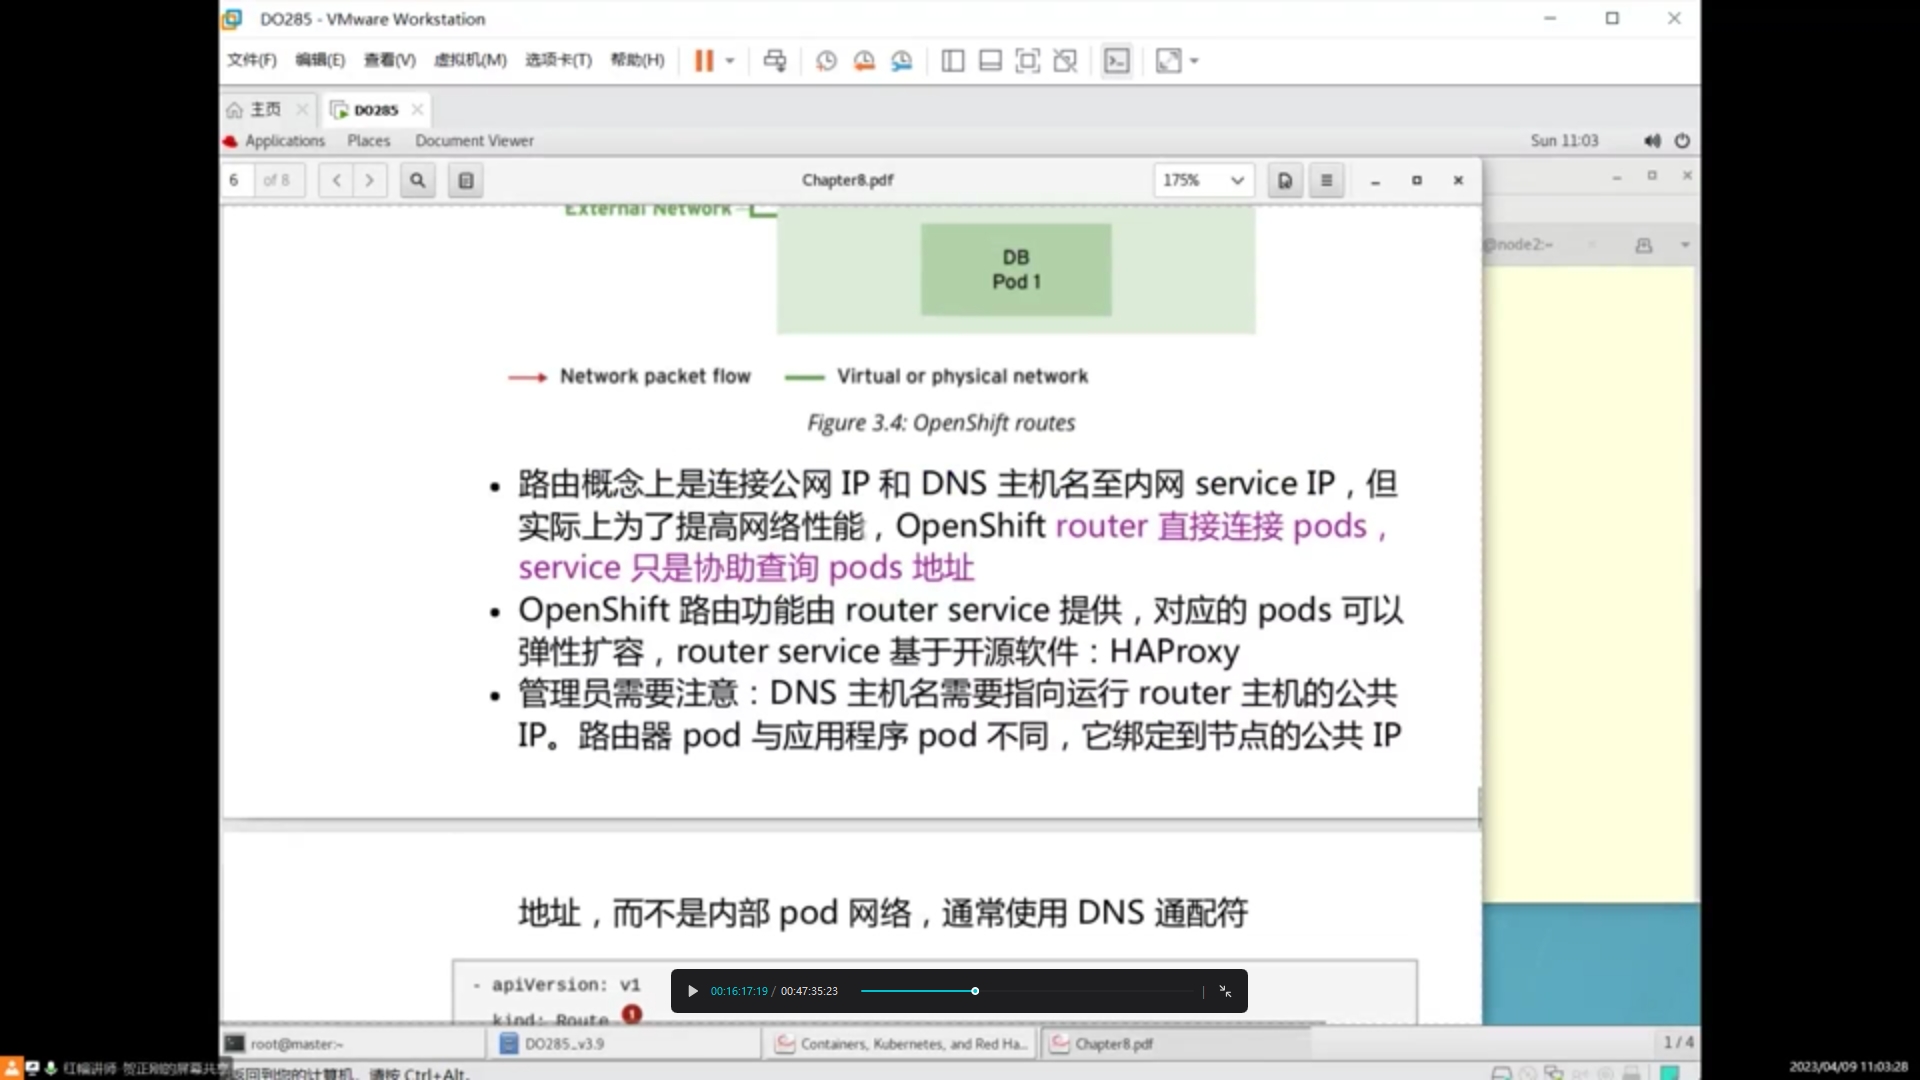
Task: Expand the stretch guest options arrow
Action: click(1194, 61)
